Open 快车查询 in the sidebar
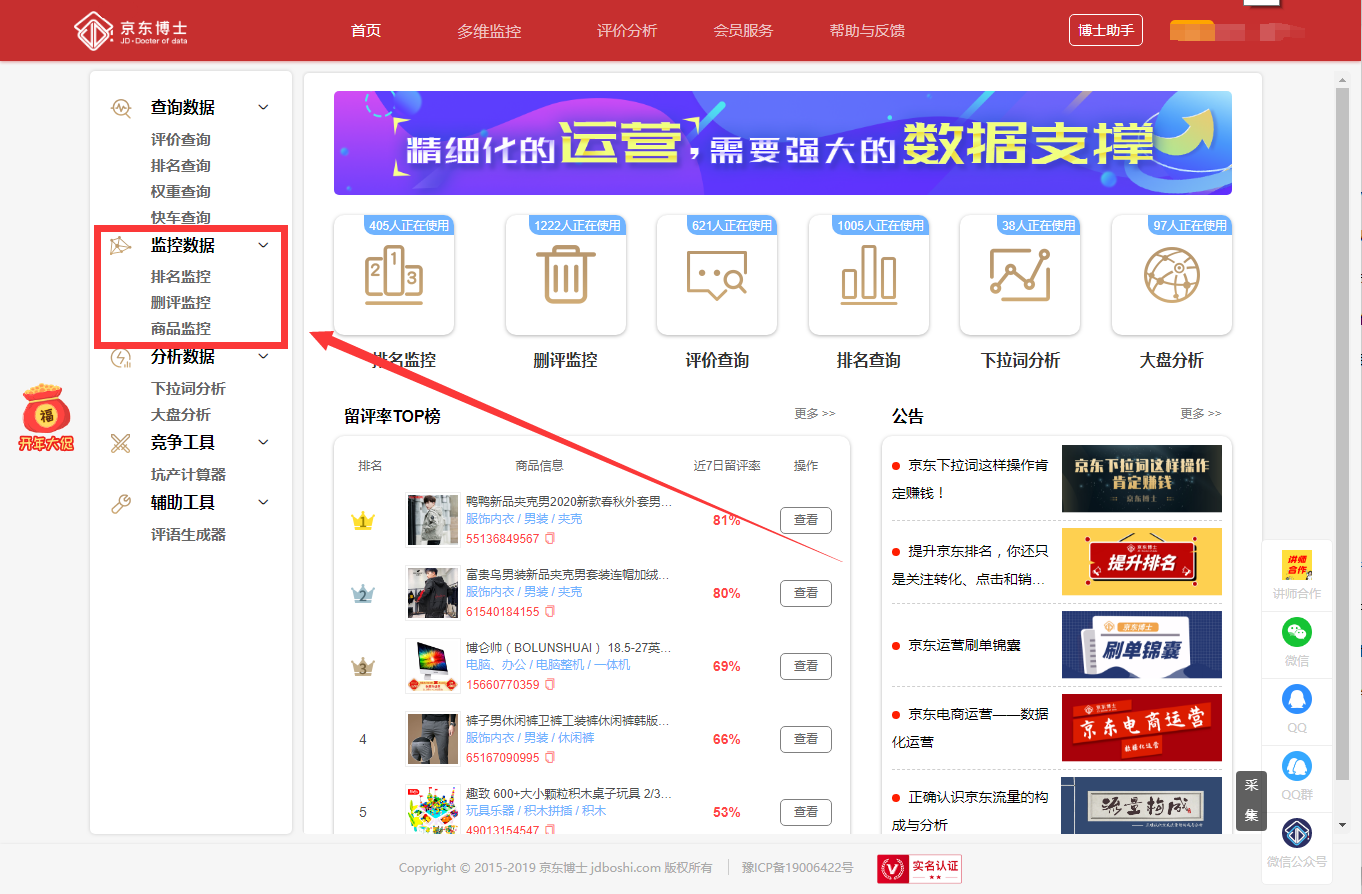This screenshot has width=1362, height=894. point(181,218)
